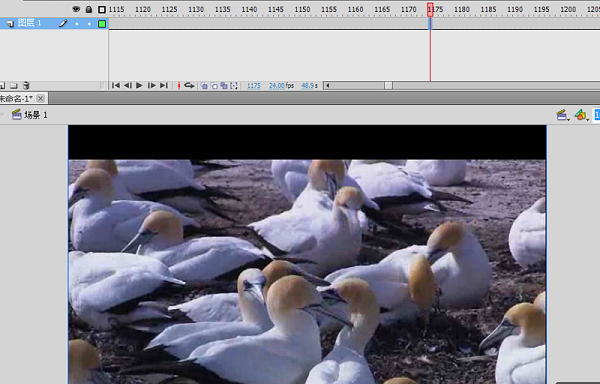Toggle lock all layers padlock icon
This screenshot has width=600, height=384.
tap(89, 9)
